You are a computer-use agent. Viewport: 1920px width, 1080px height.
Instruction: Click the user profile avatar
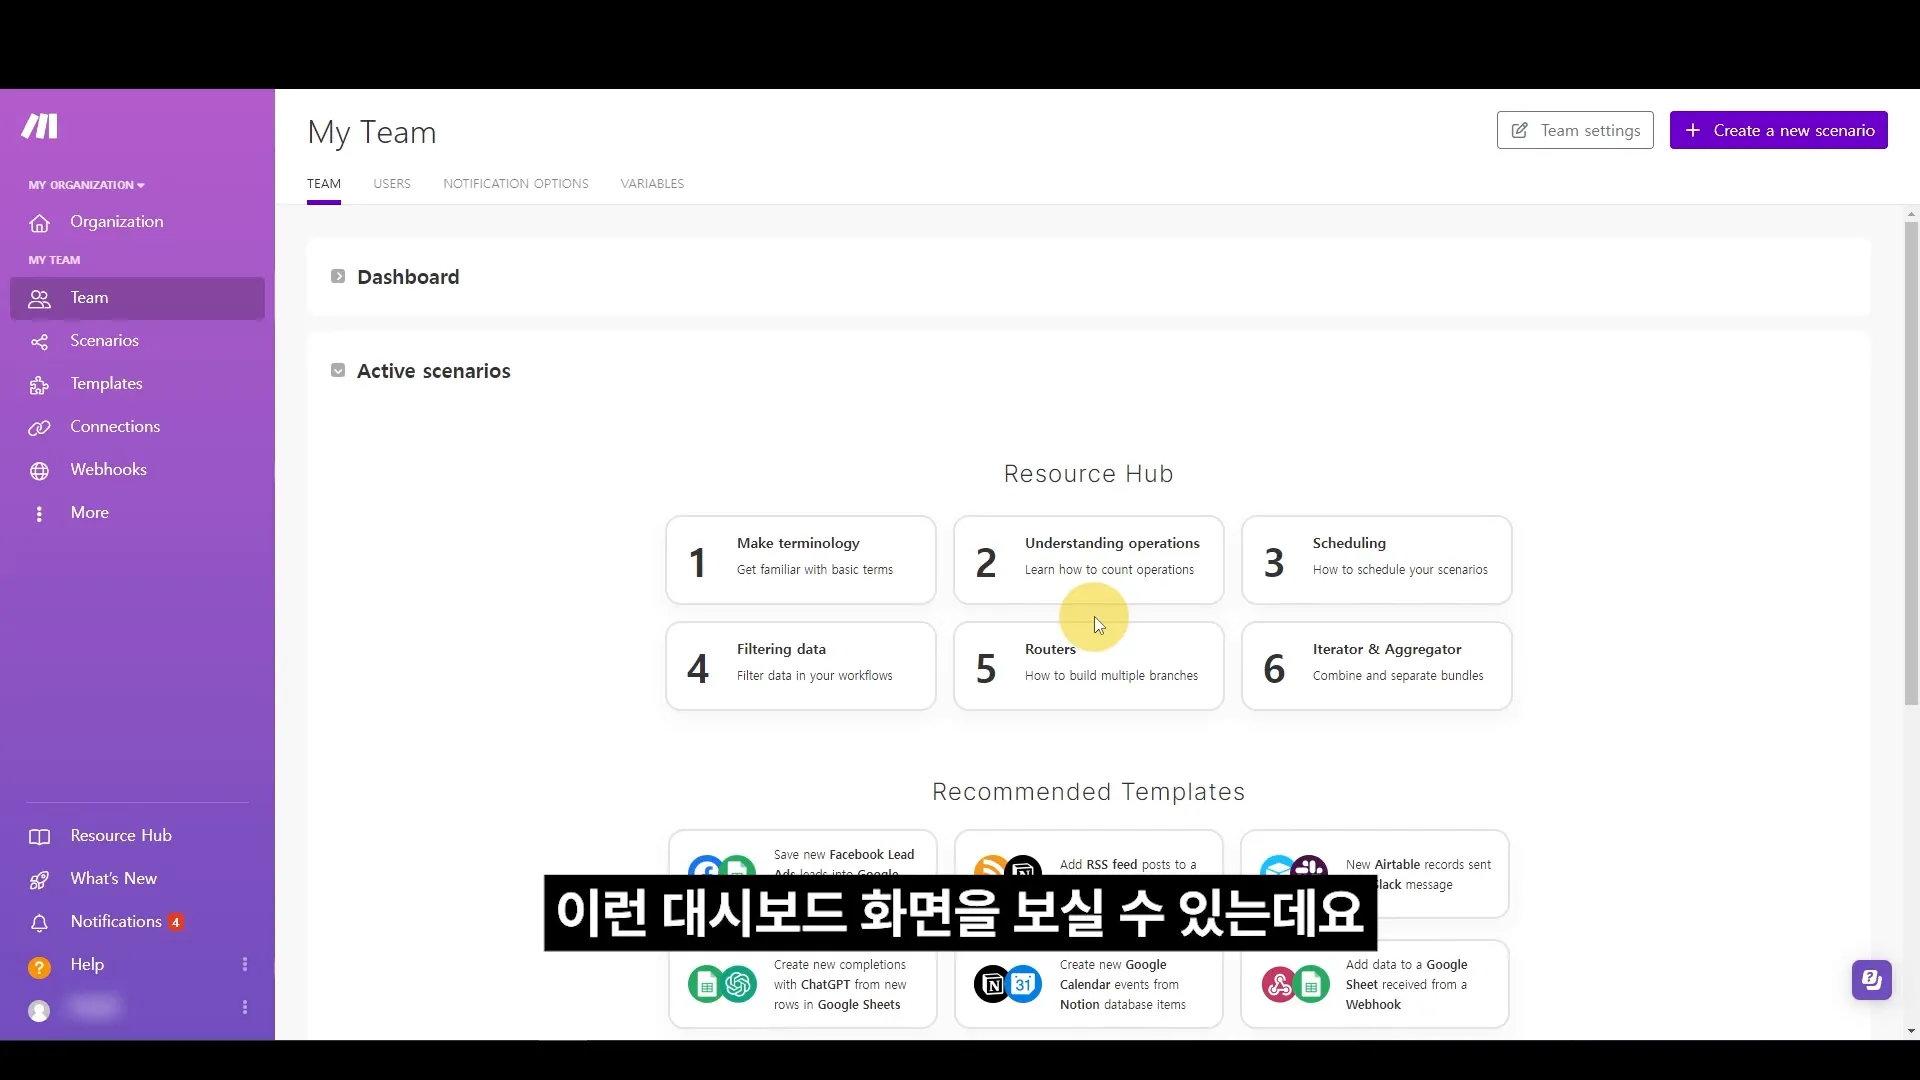pyautogui.click(x=38, y=1007)
